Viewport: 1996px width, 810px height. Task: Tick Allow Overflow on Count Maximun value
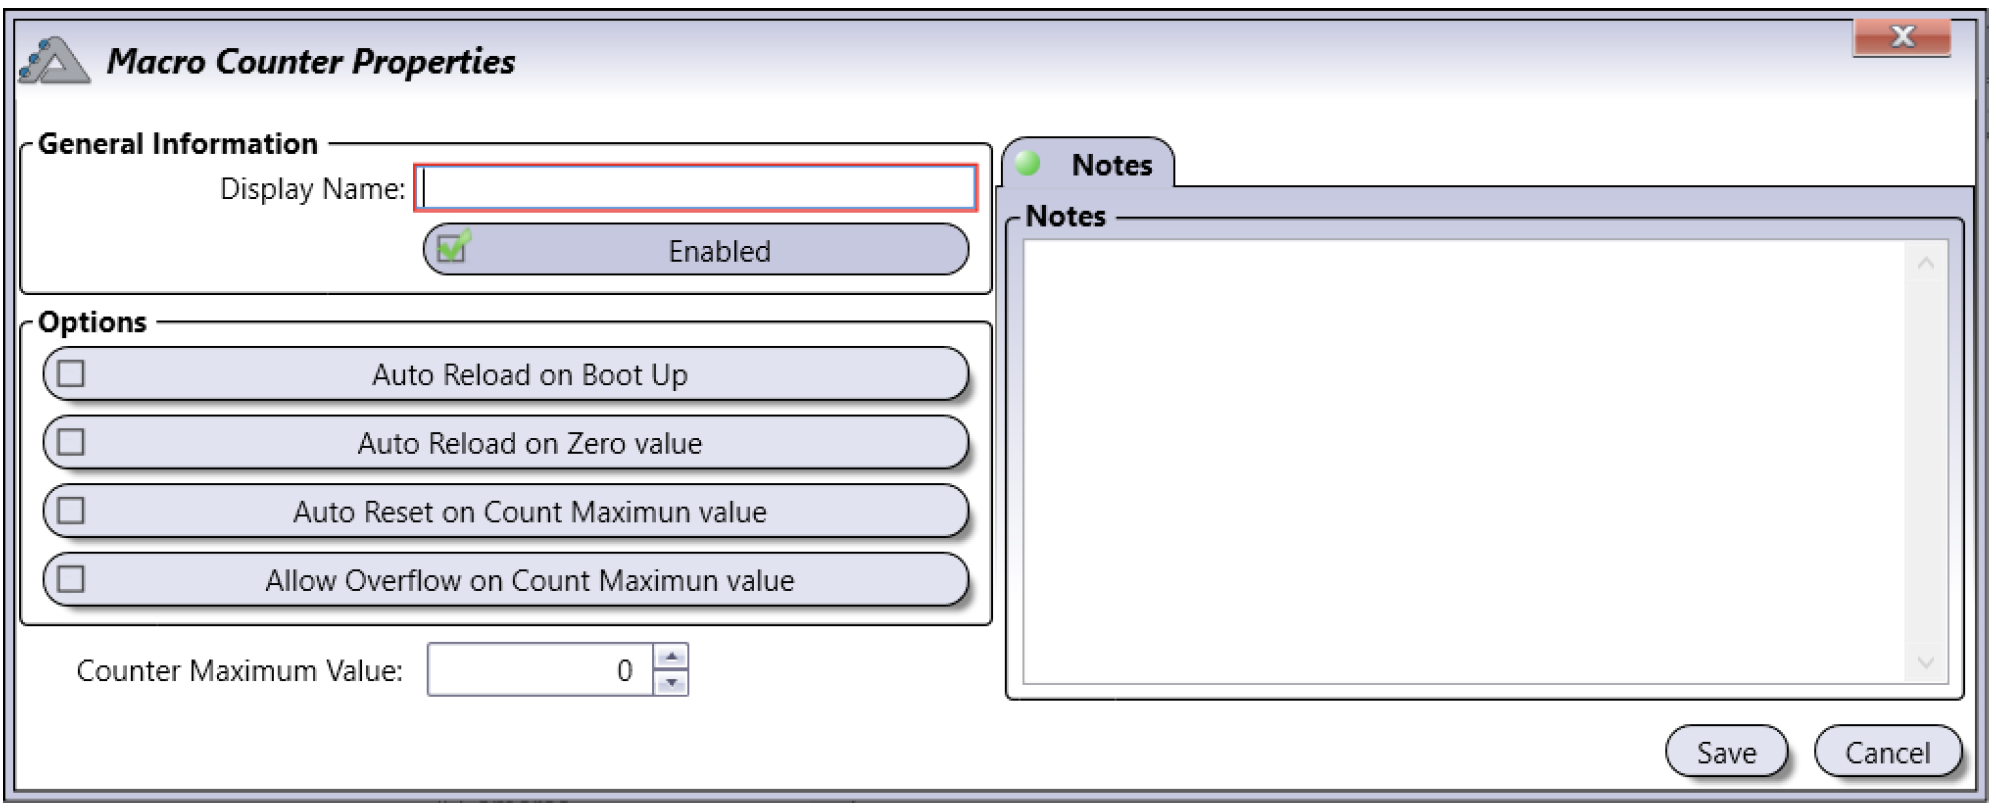[71, 579]
